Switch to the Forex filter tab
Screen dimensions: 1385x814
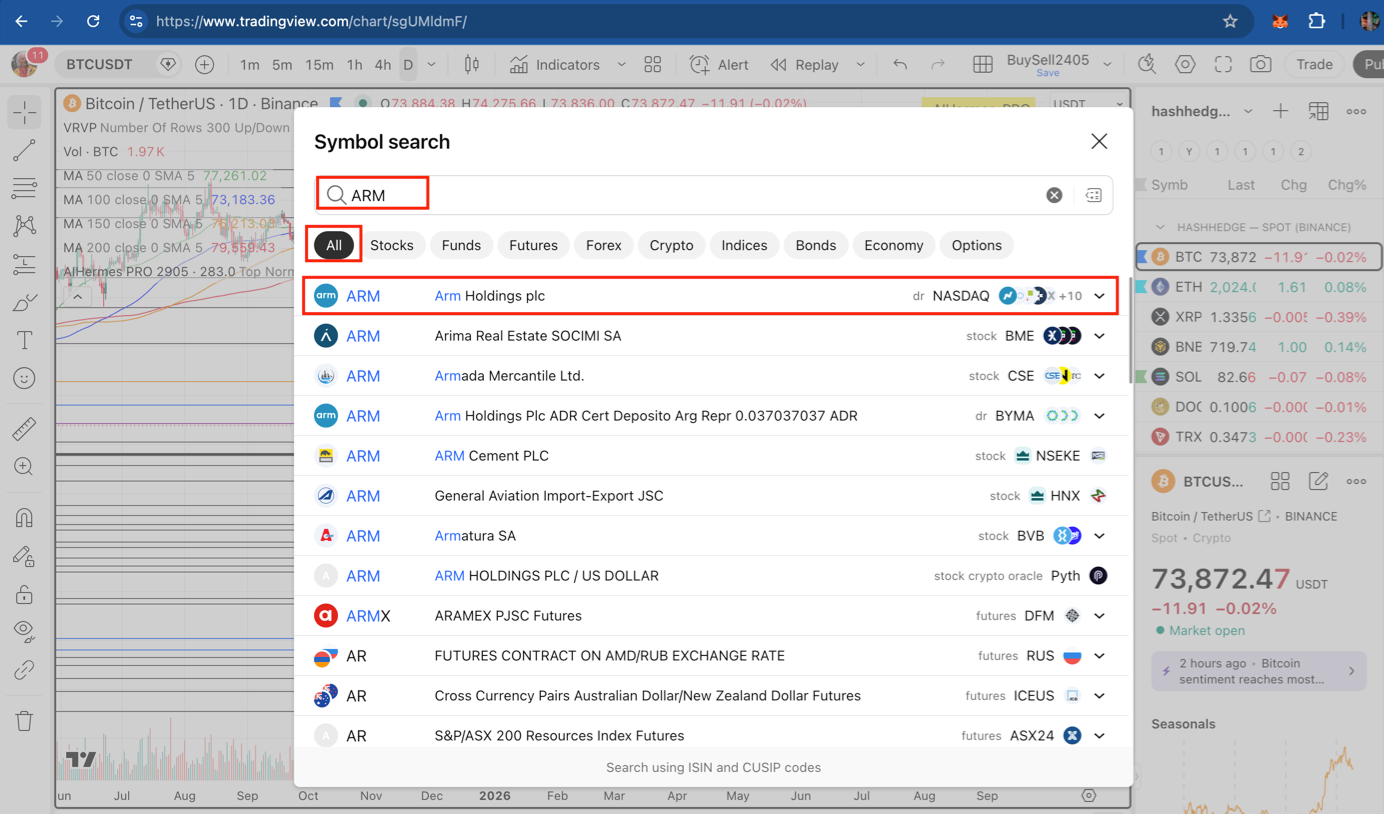coord(604,245)
